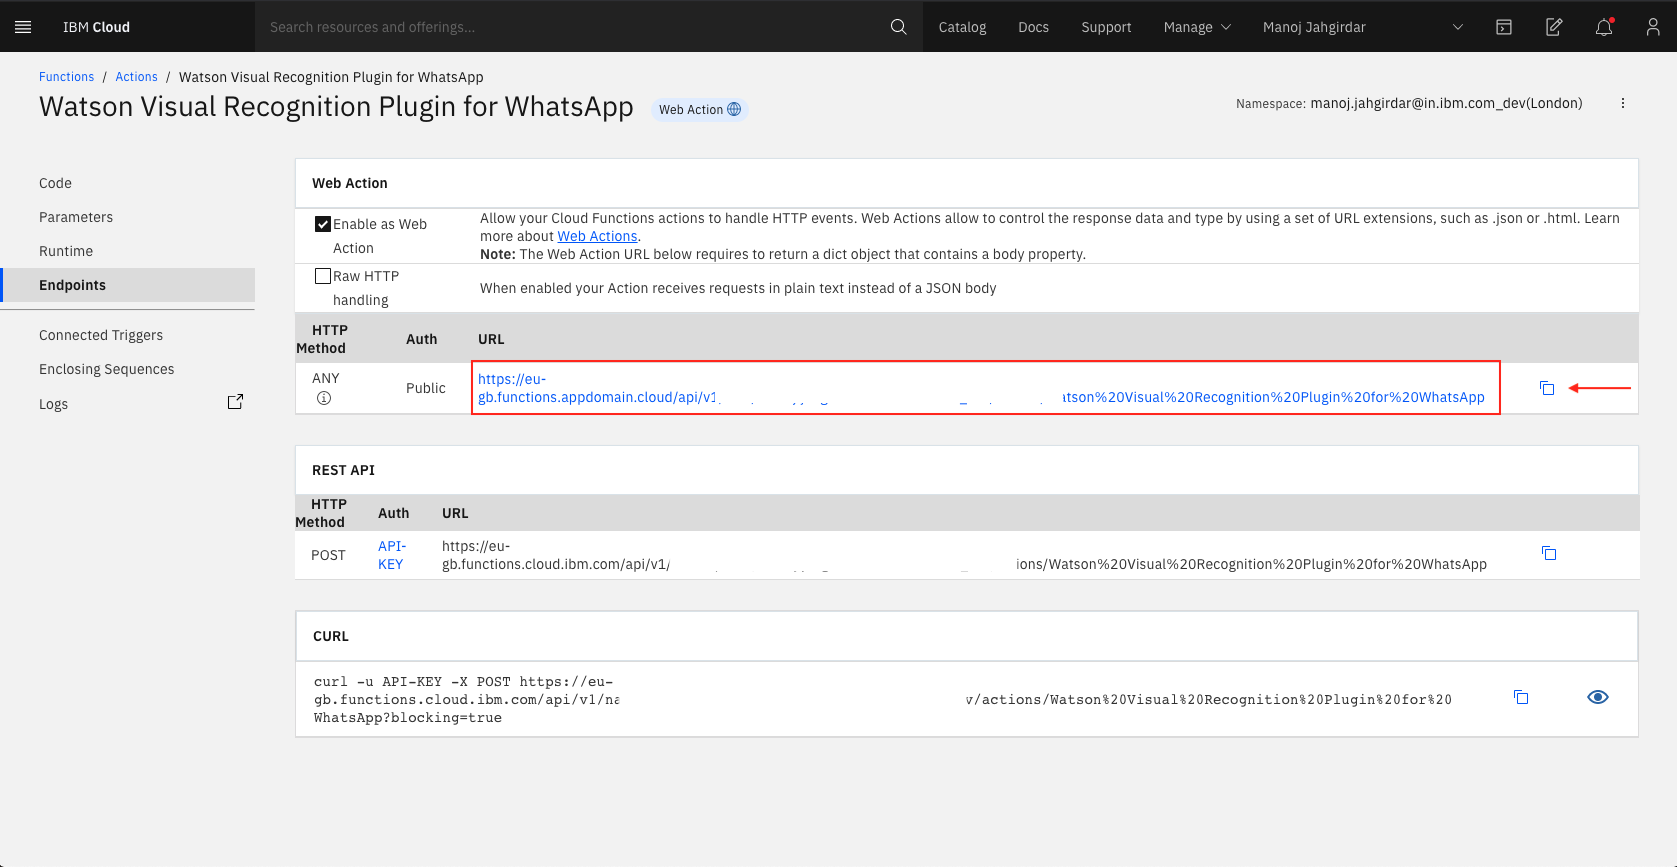Image resolution: width=1677 pixels, height=867 pixels.
Task: Click the globe icon in Web Action tag
Action: (734, 109)
